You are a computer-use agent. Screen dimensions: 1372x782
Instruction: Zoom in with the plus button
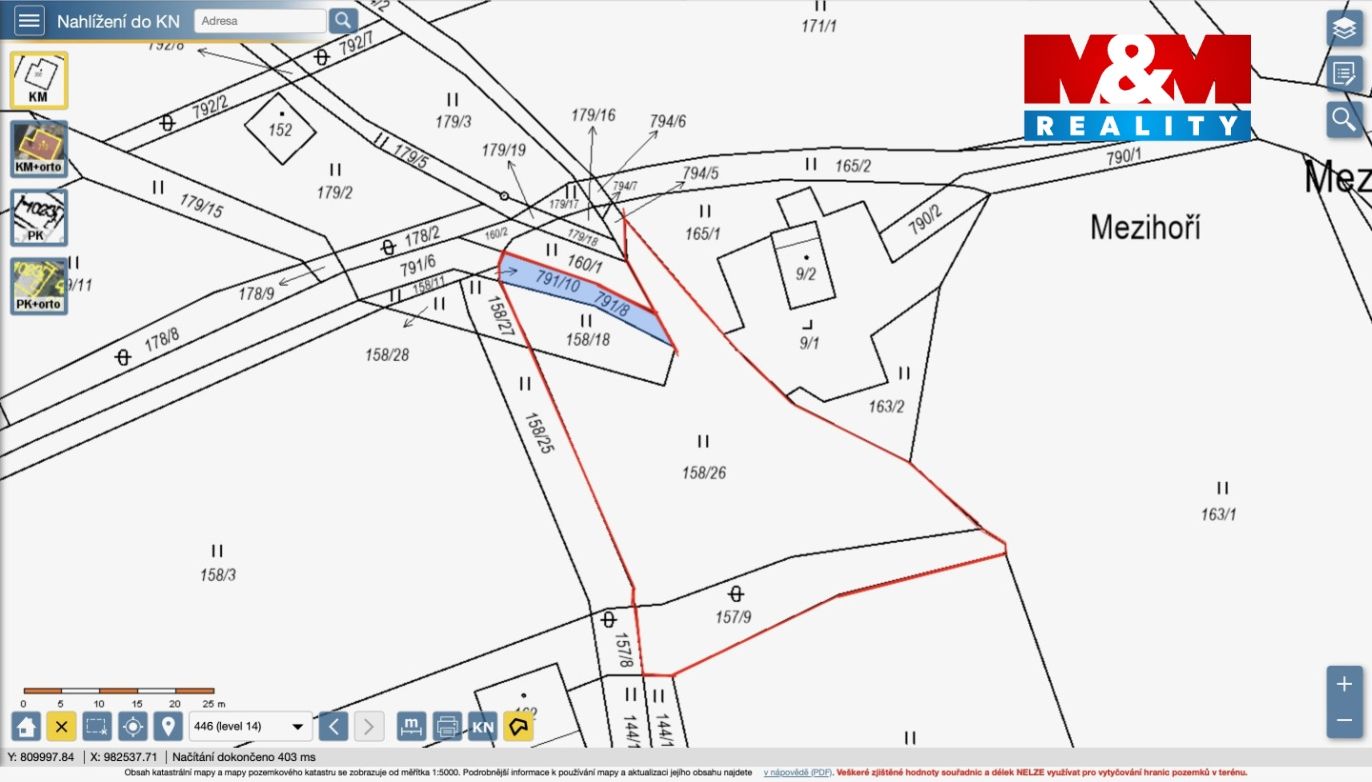(1344, 684)
